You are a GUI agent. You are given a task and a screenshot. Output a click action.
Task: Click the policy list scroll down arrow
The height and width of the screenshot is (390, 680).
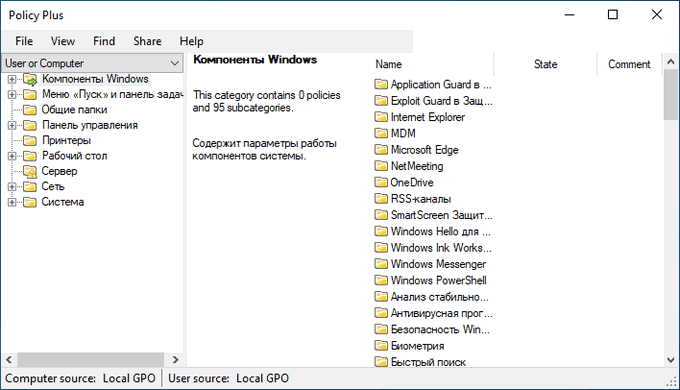(x=670, y=360)
